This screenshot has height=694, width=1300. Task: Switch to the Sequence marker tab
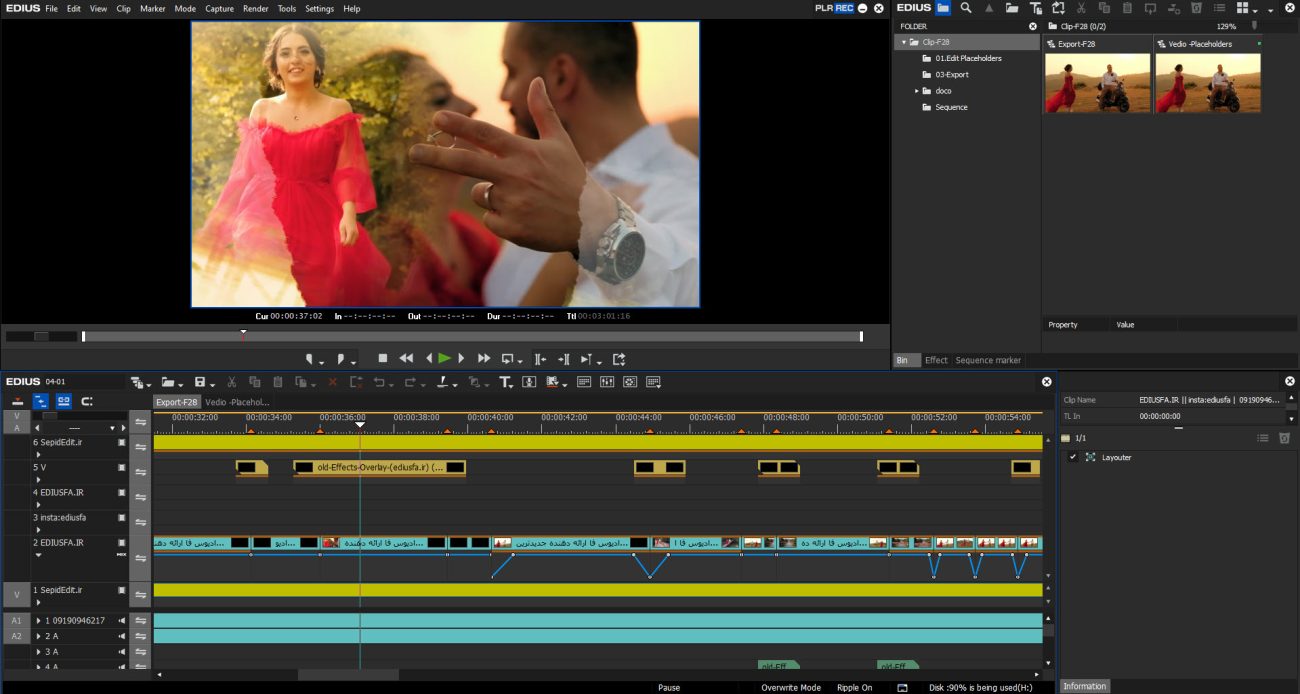[988, 360]
